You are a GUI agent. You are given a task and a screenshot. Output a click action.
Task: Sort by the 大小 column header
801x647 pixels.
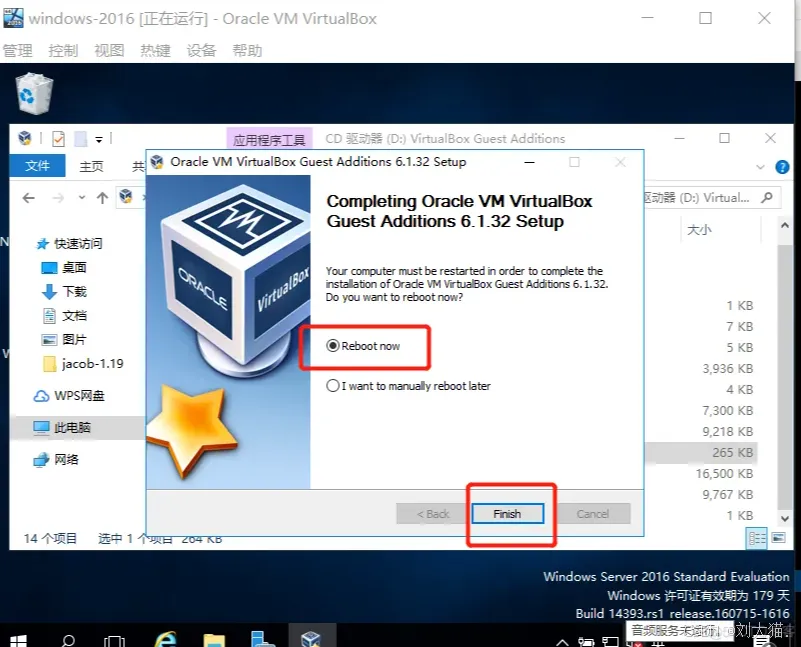click(699, 230)
